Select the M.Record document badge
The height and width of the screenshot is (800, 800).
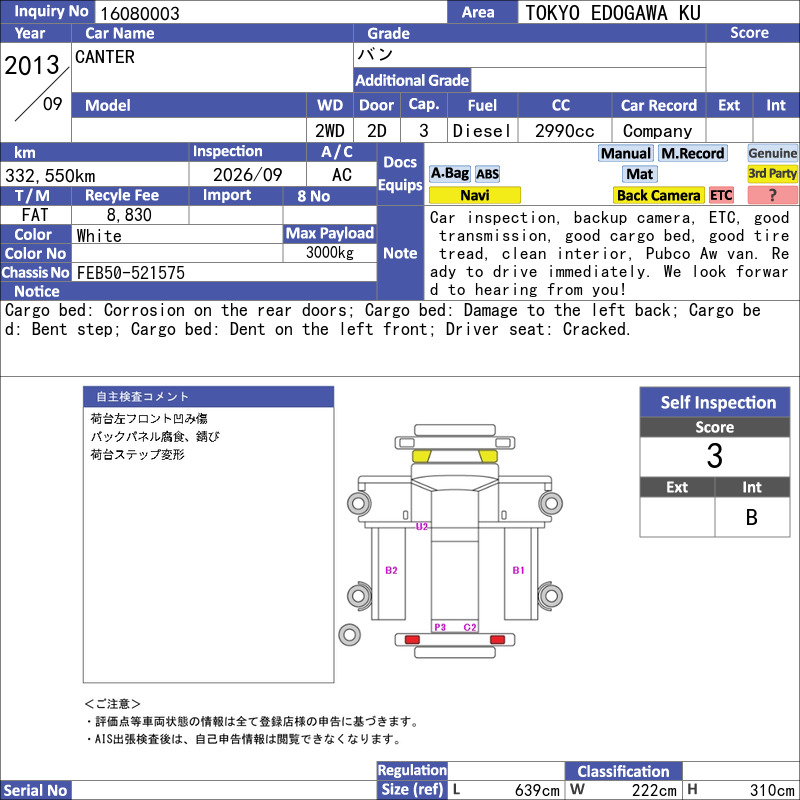(x=692, y=153)
